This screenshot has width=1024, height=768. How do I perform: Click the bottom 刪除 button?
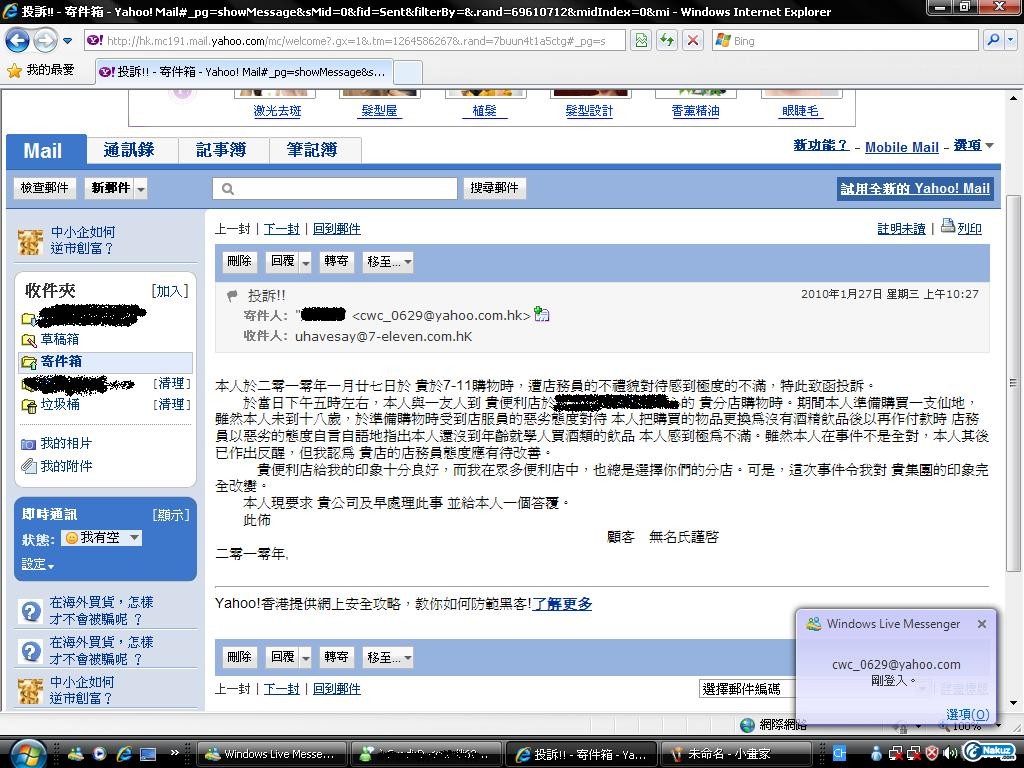point(239,657)
